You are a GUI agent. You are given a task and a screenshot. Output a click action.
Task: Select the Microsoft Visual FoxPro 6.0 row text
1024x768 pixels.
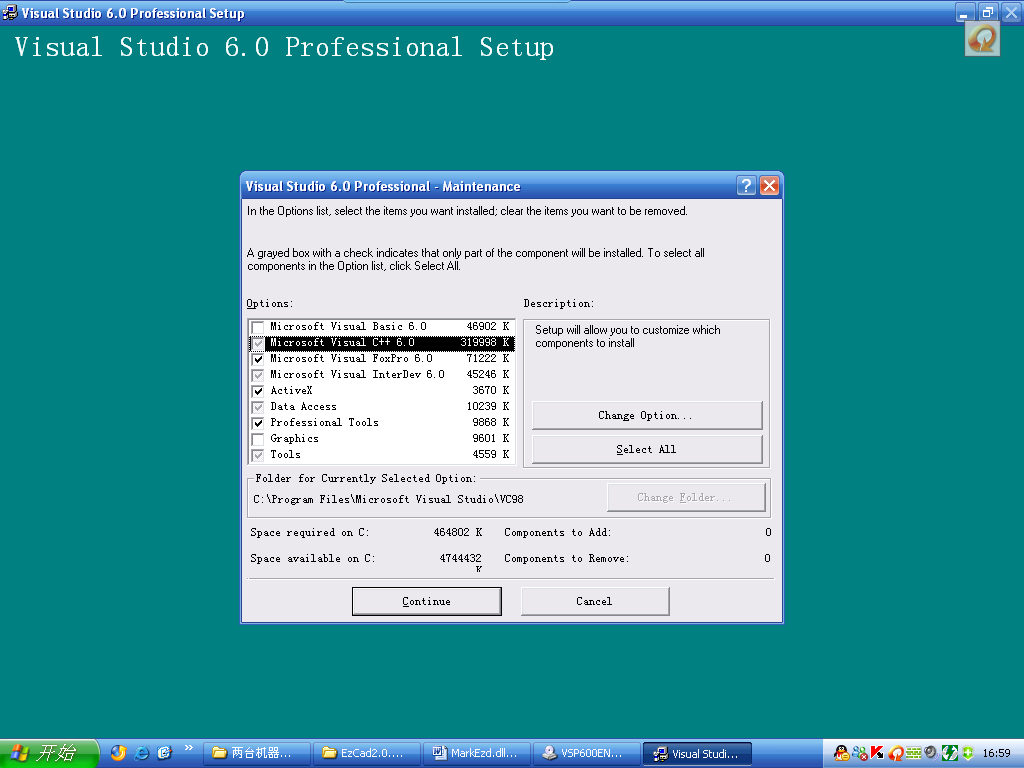pyautogui.click(x=351, y=359)
